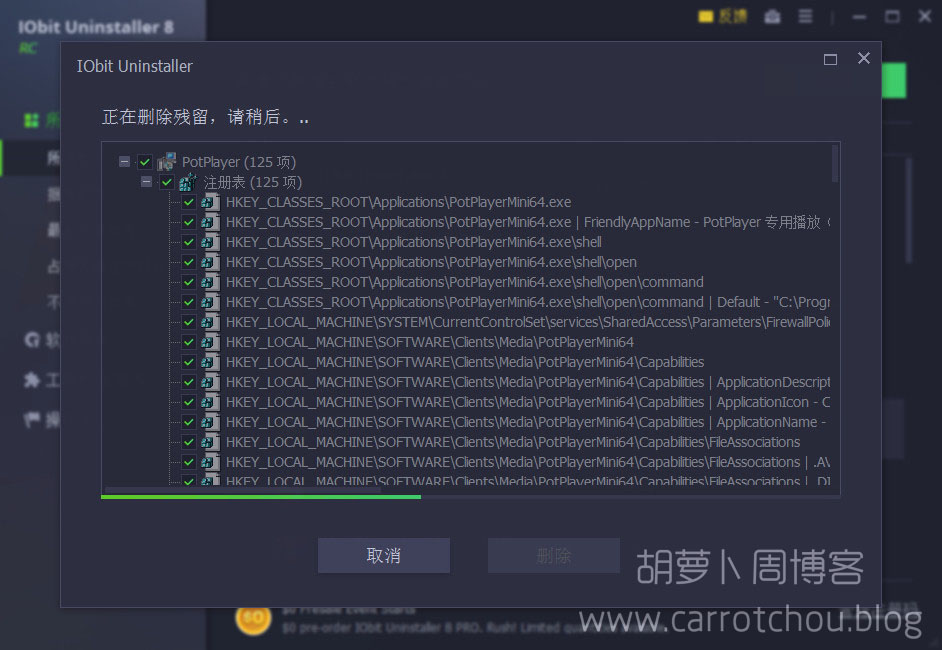Maximize the IObit Uninstaller dialog
This screenshot has width=942, height=650.
[830, 59]
